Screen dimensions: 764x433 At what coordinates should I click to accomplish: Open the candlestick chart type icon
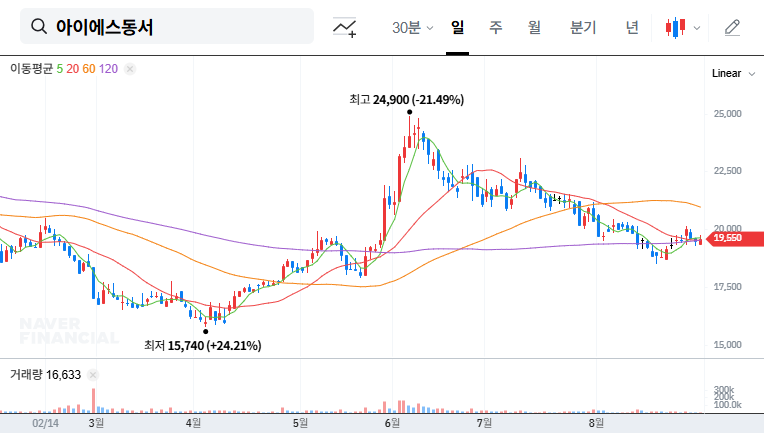point(675,28)
